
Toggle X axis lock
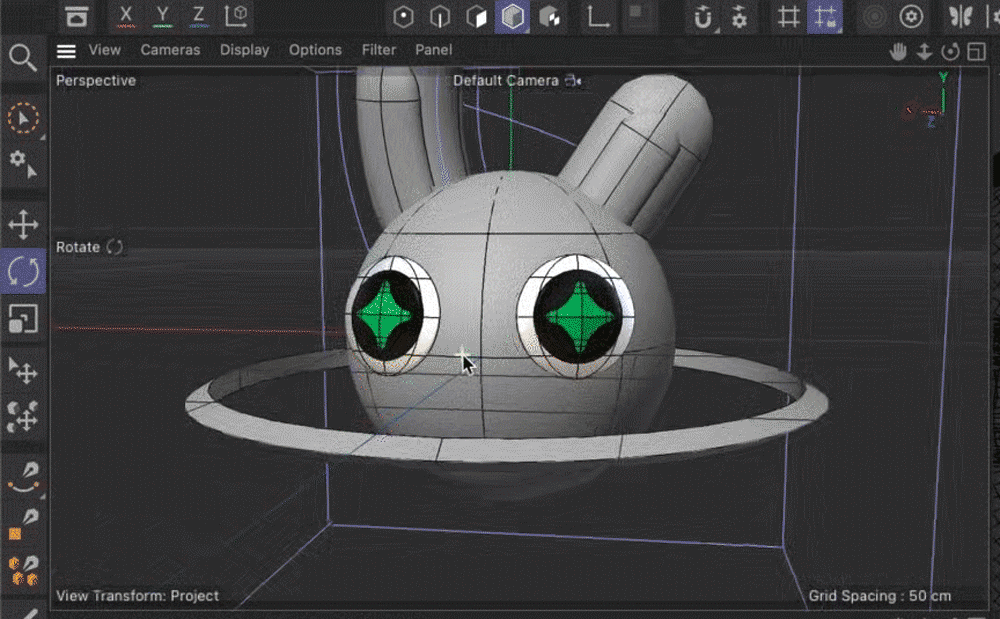tap(125, 16)
